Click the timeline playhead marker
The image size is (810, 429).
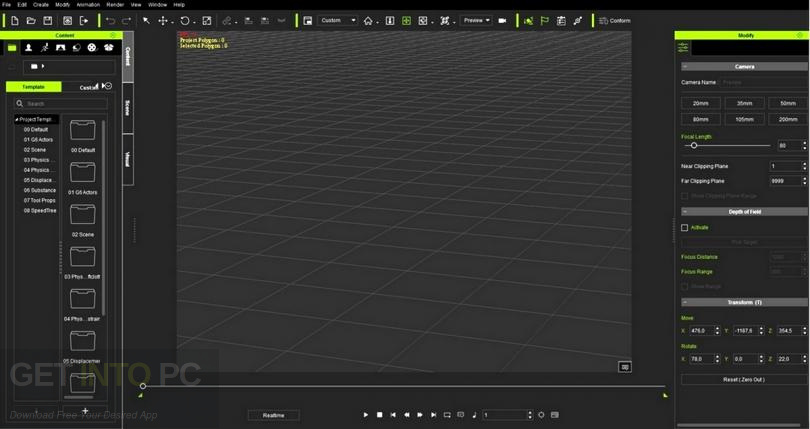coord(143,386)
